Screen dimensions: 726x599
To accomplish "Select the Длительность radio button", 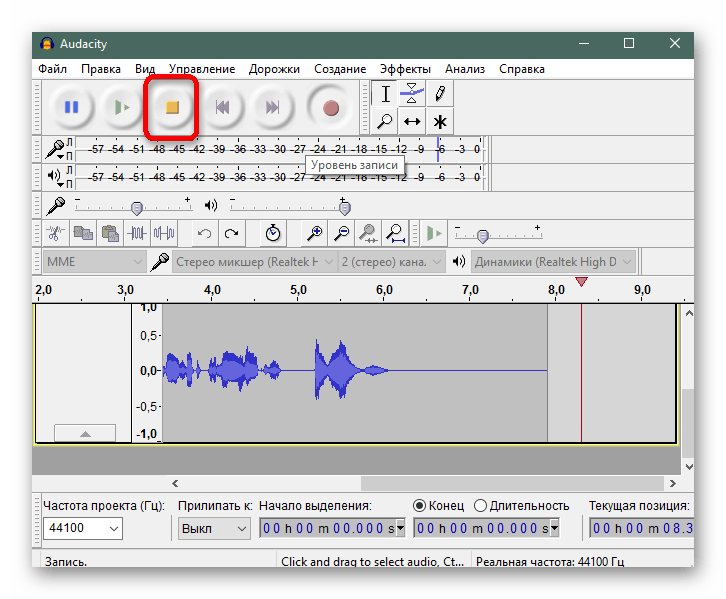I will pos(481,506).
